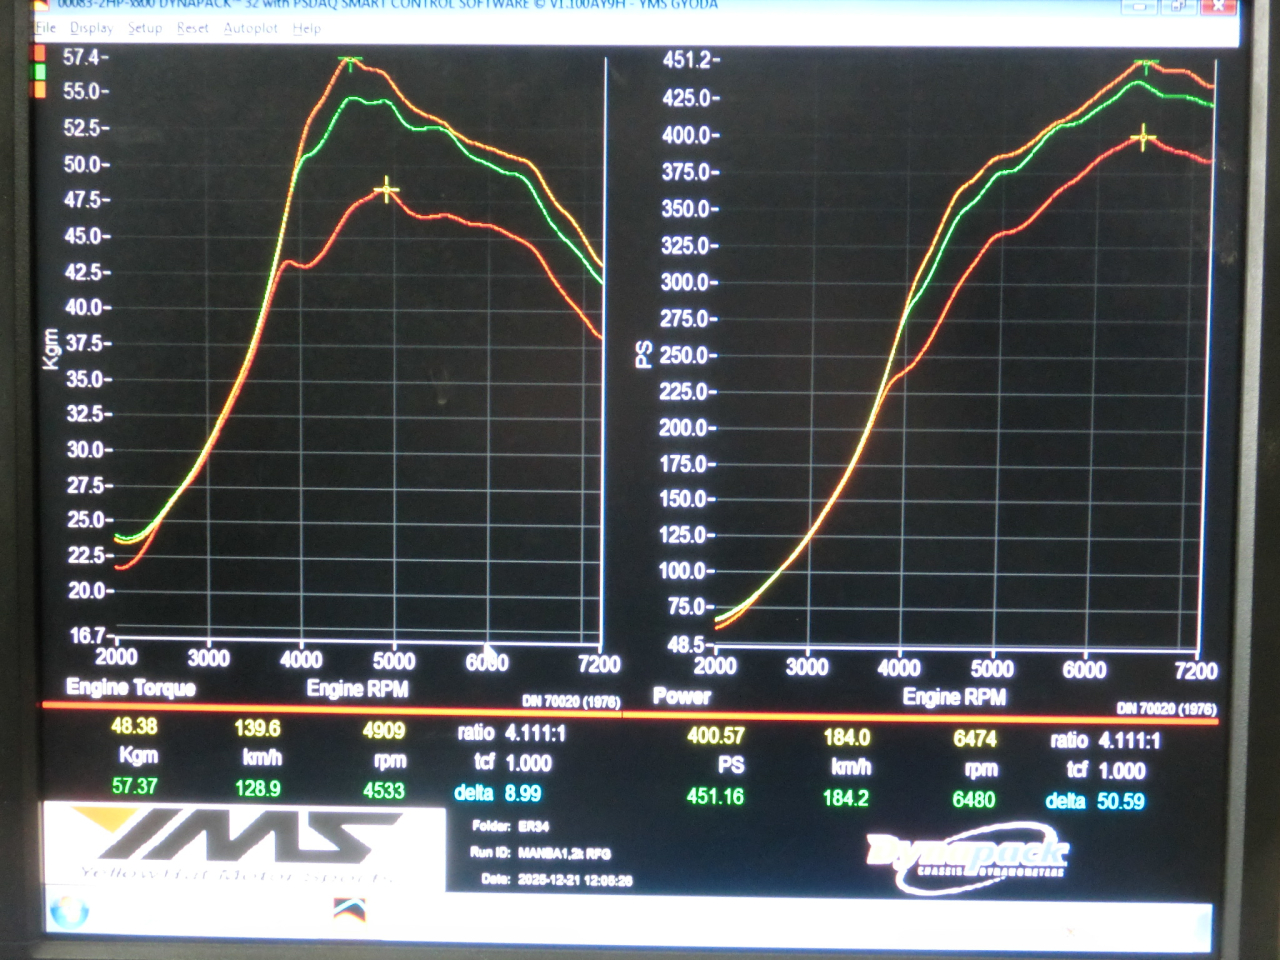
Task: Open the Setup menu
Action: [x=144, y=28]
